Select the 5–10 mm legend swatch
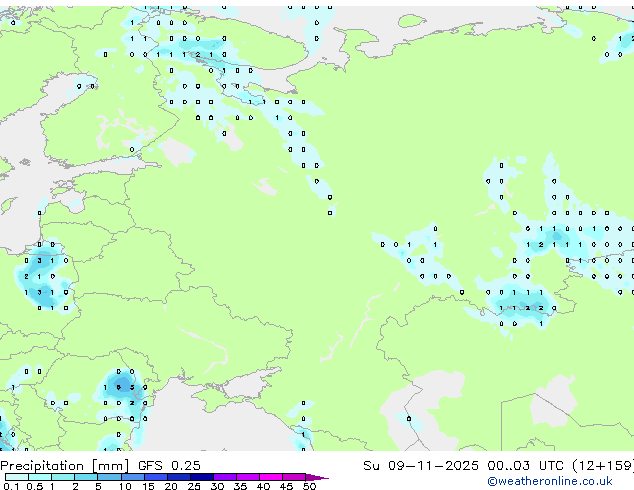The image size is (634, 490). tap(109, 477)
